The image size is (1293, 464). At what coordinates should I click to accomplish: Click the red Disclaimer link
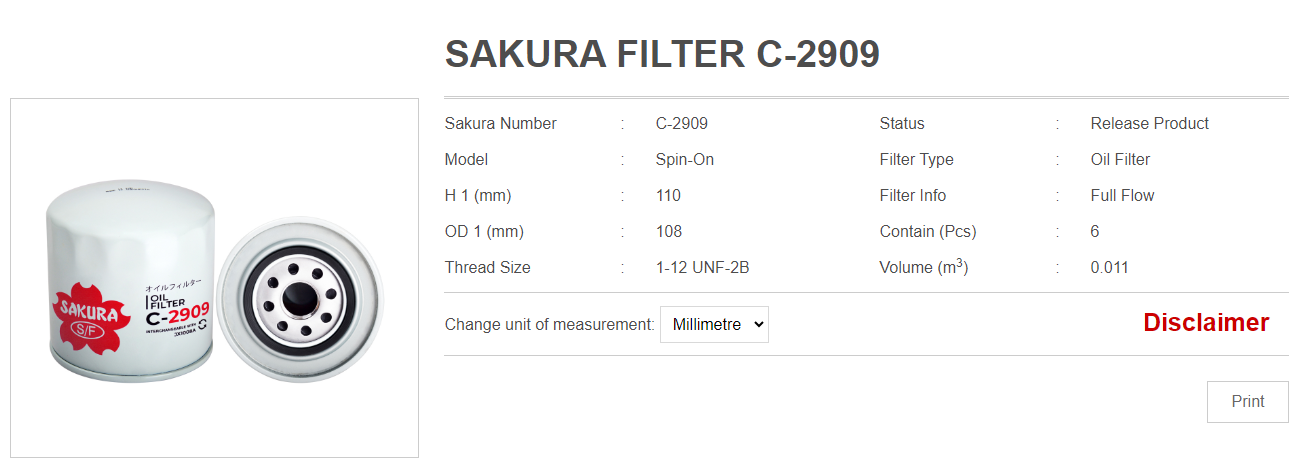(x=1206, y=323)
